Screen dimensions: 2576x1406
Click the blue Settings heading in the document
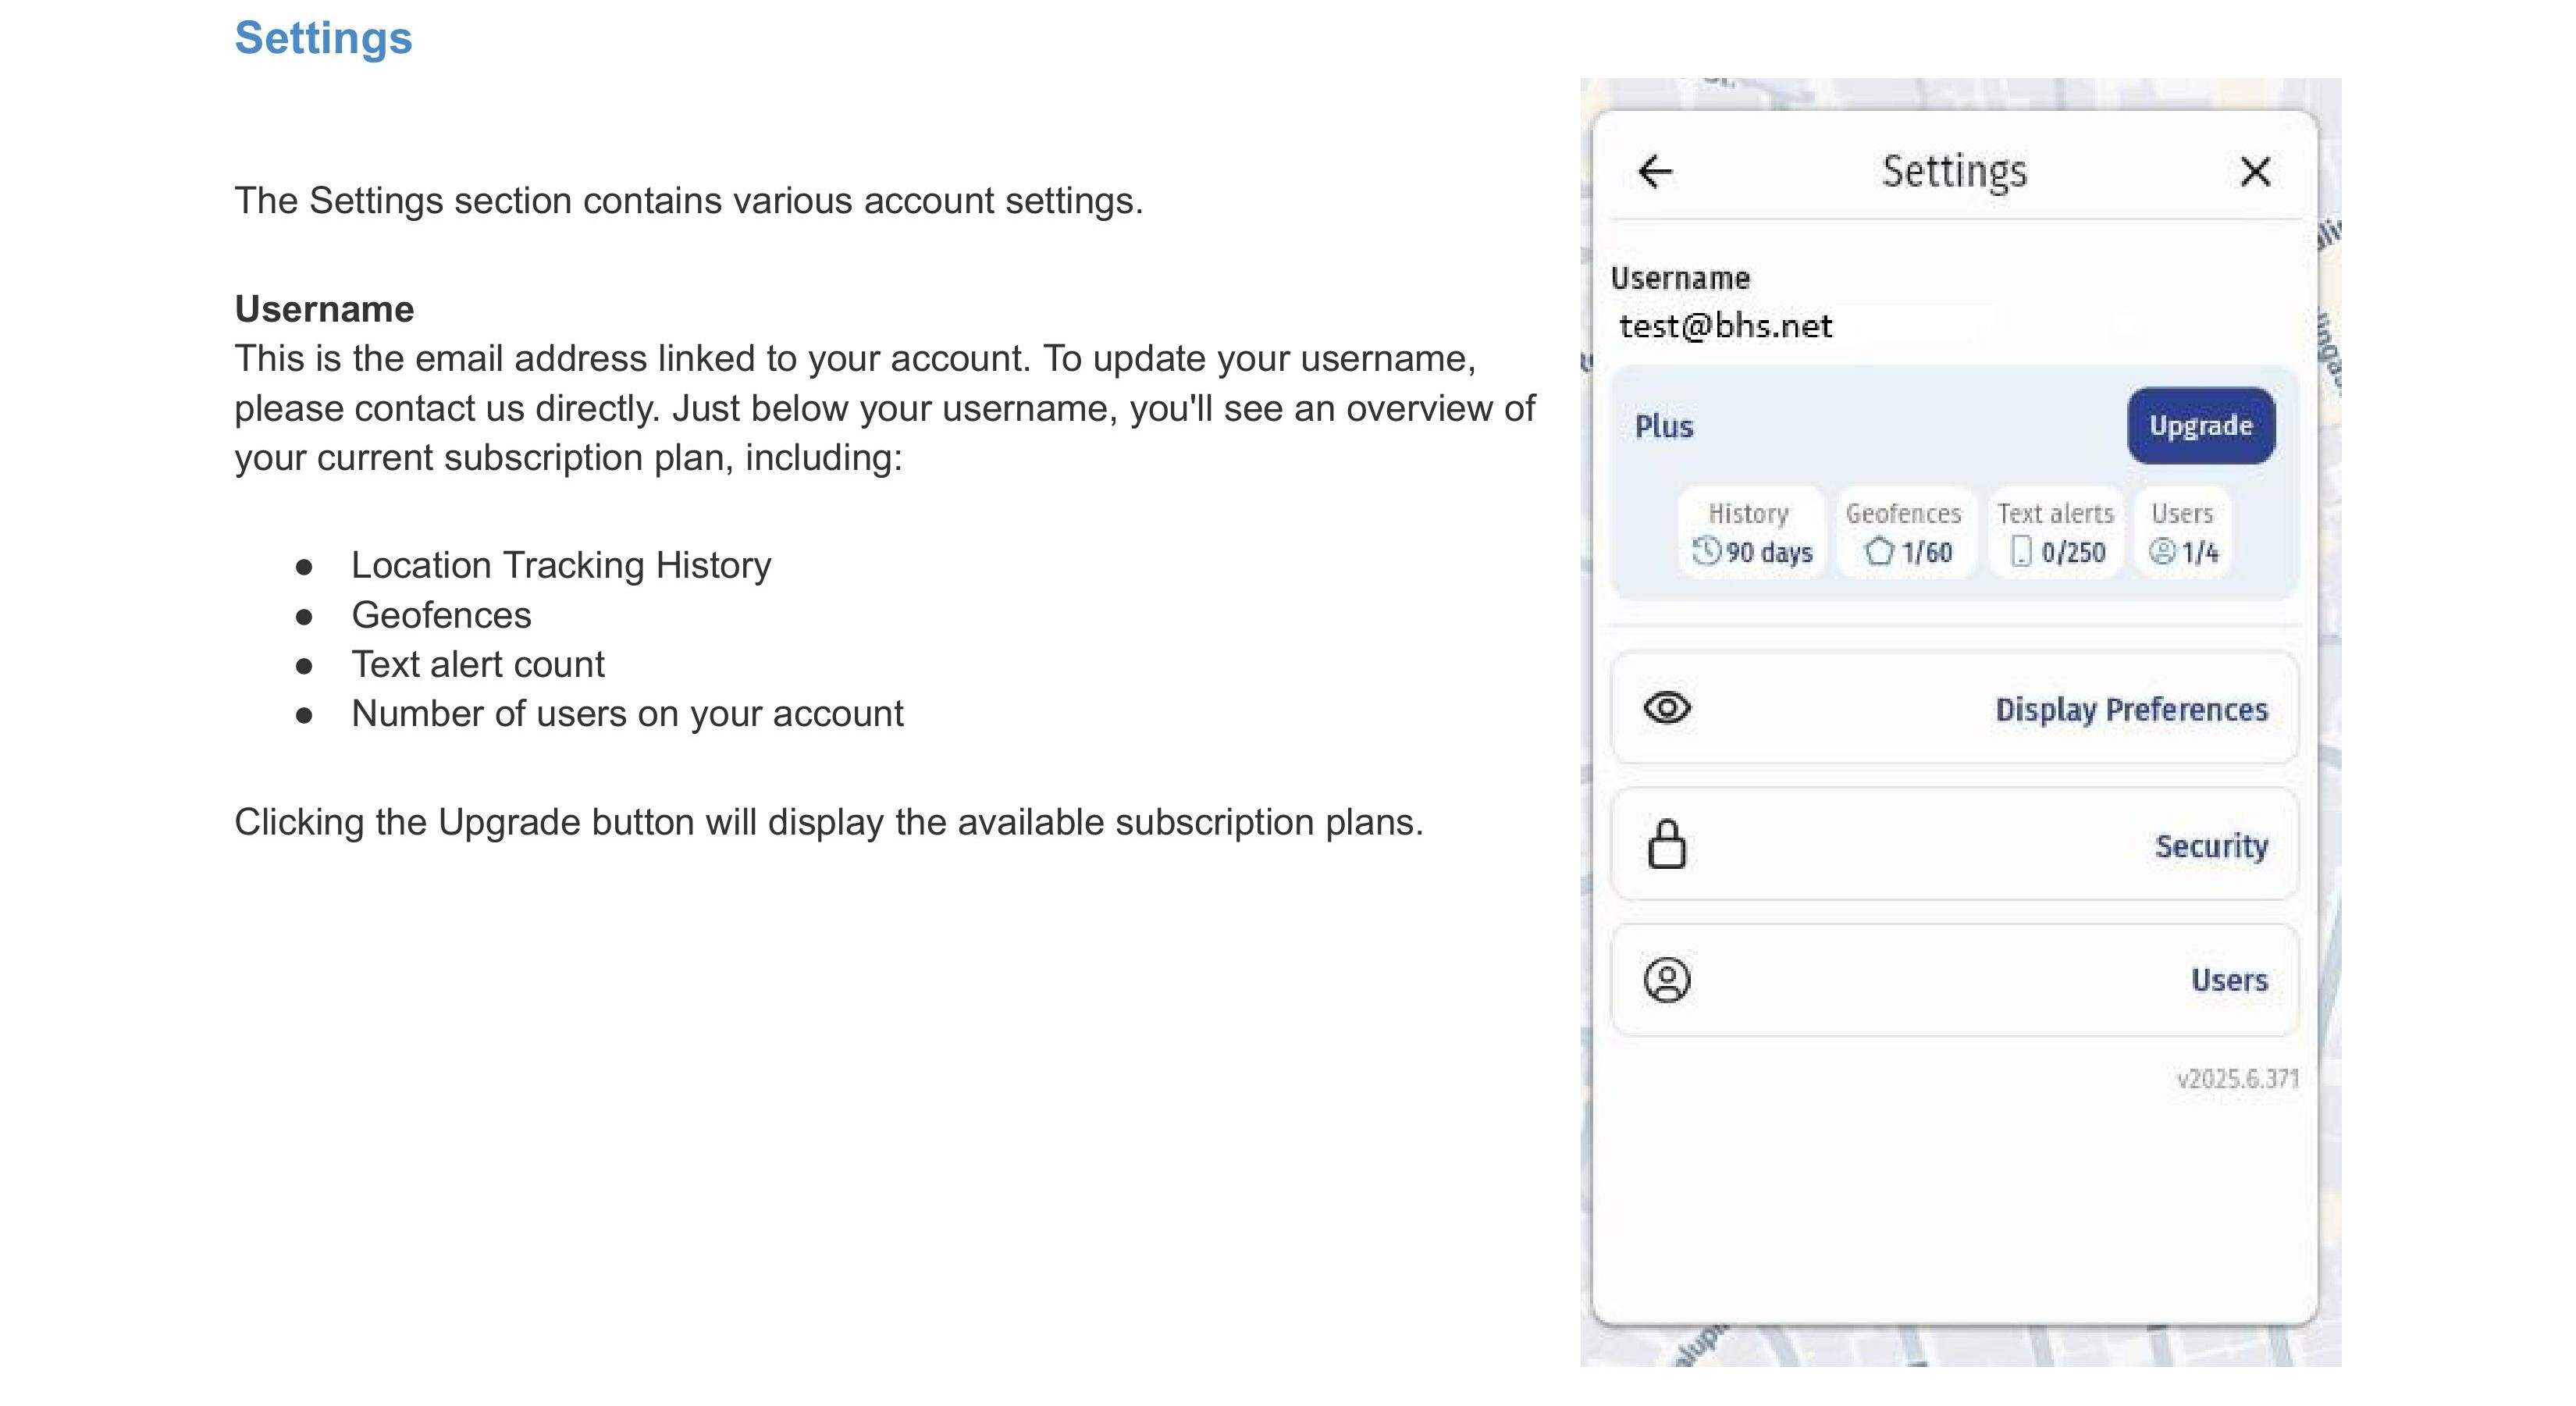click(x=323, y=38)
